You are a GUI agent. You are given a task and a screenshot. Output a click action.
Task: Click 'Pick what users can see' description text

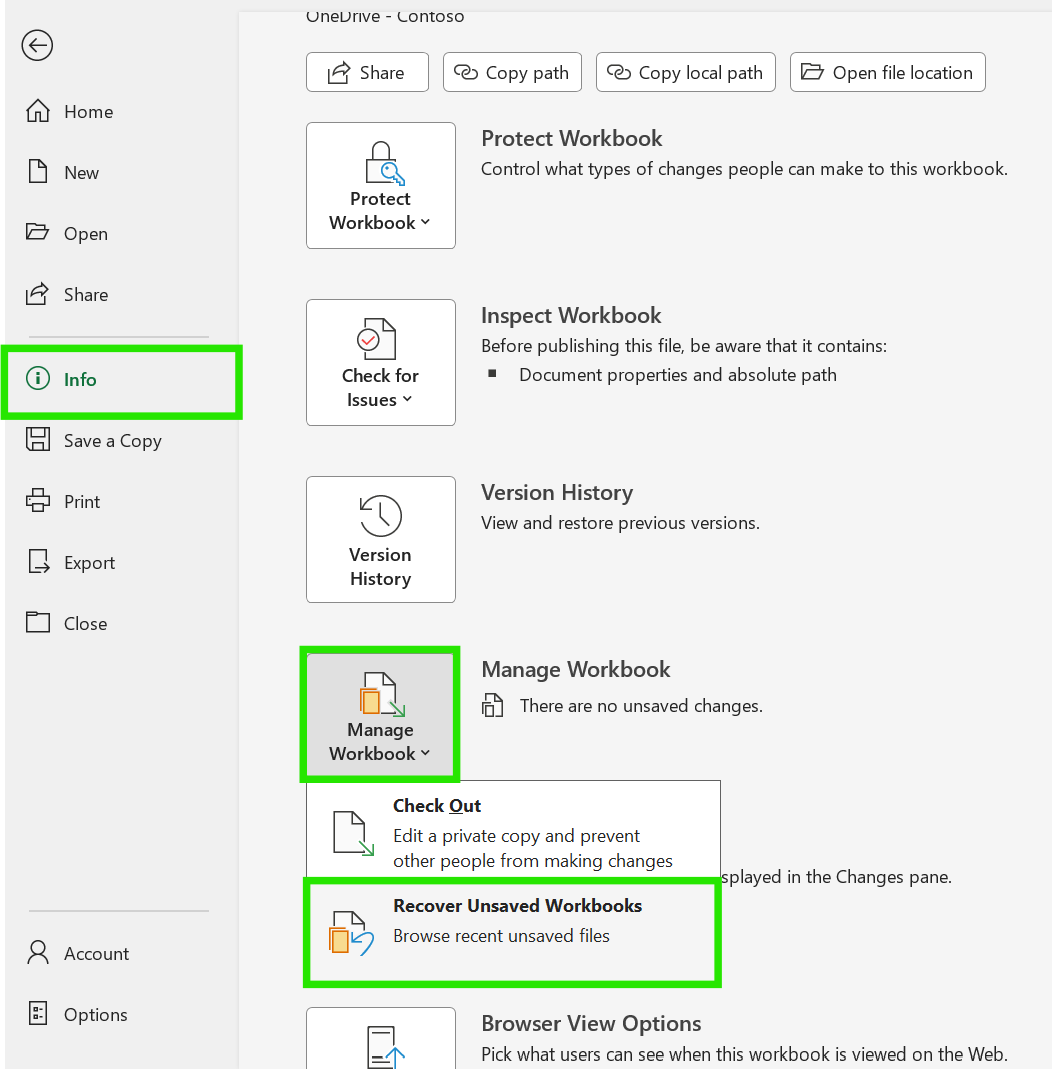[x=744, y=1054]
